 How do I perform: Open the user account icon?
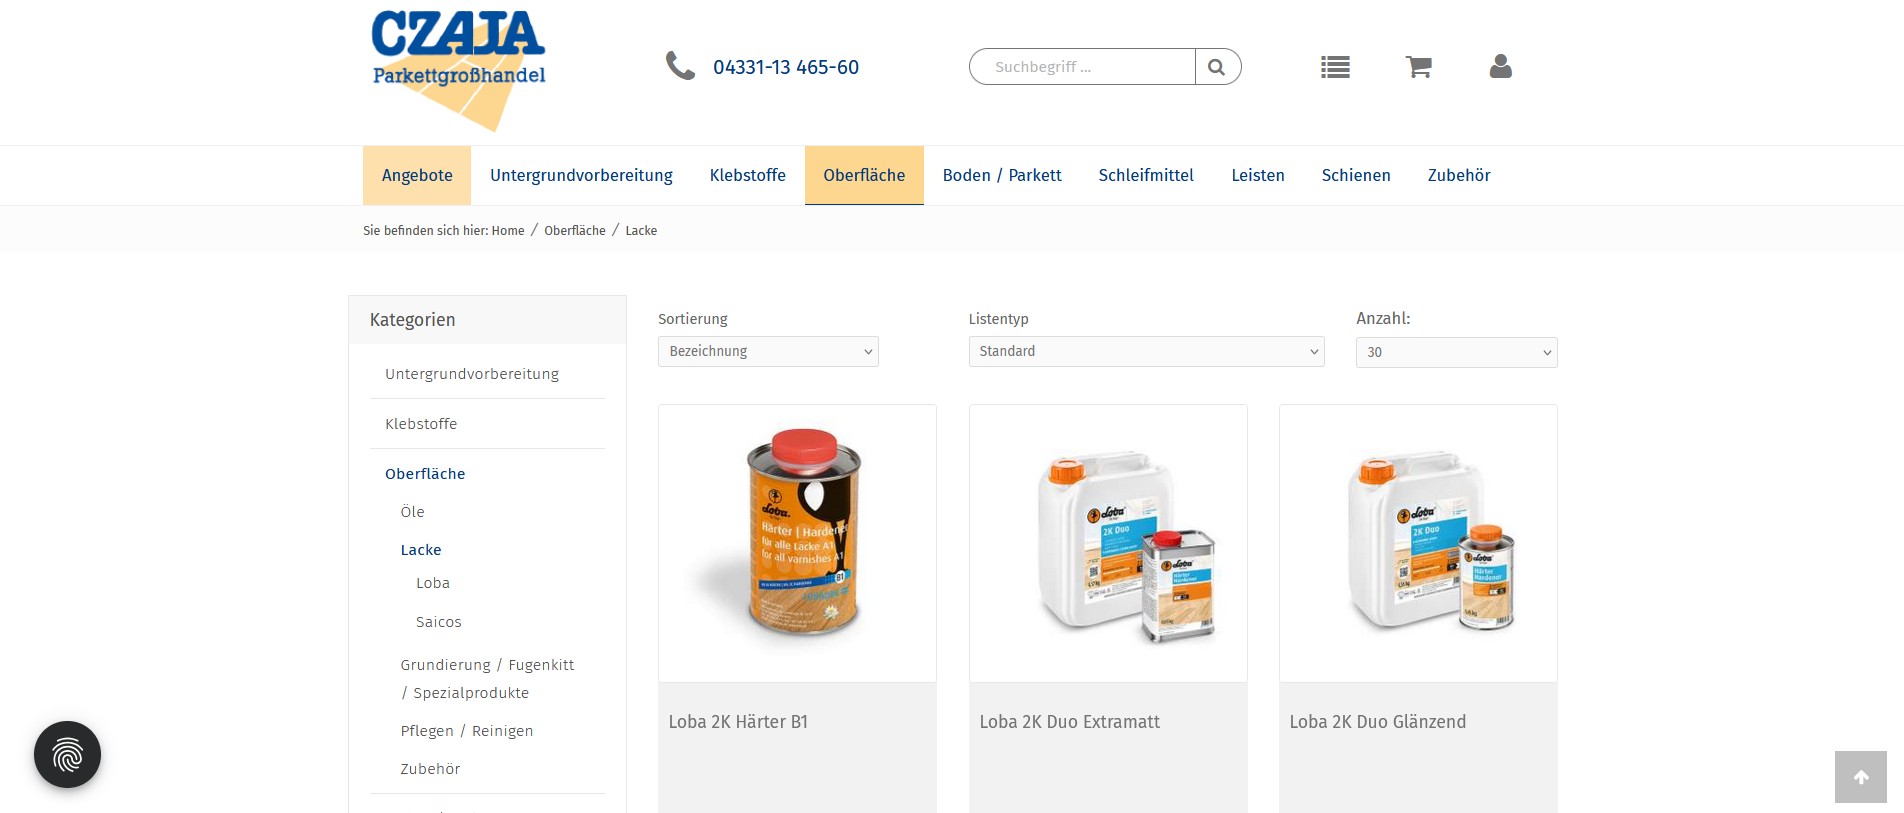pos(1500,67)
